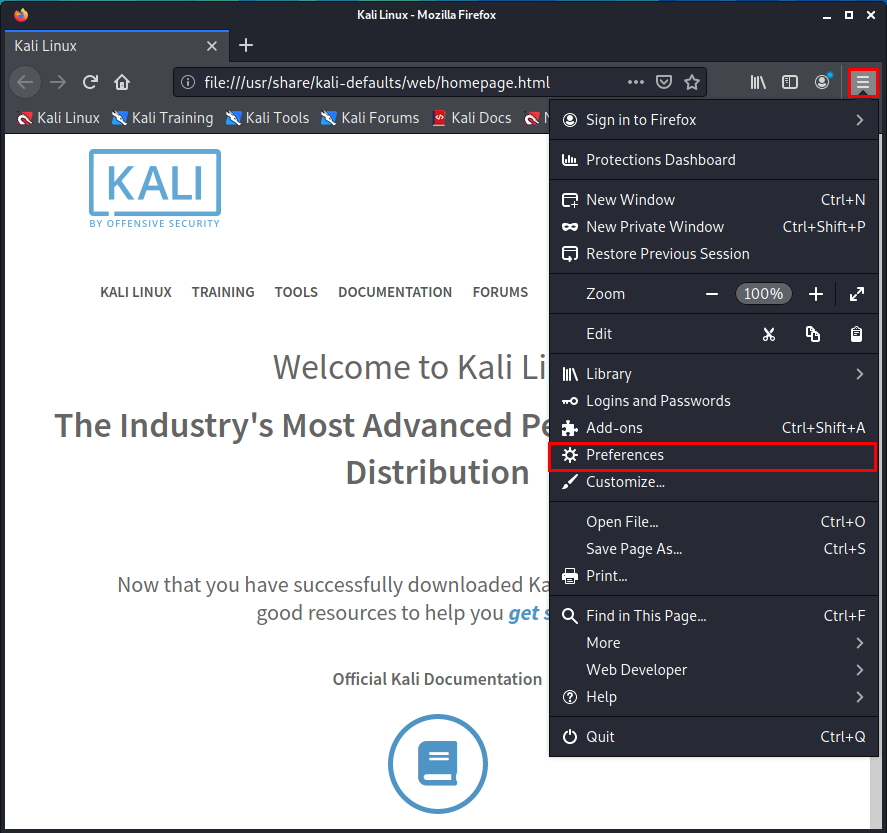The width and height of the screenshot is (887, 833).
Task: Paste using the clipboard icon
Action: pyautogui.click(x=856, y=334)
